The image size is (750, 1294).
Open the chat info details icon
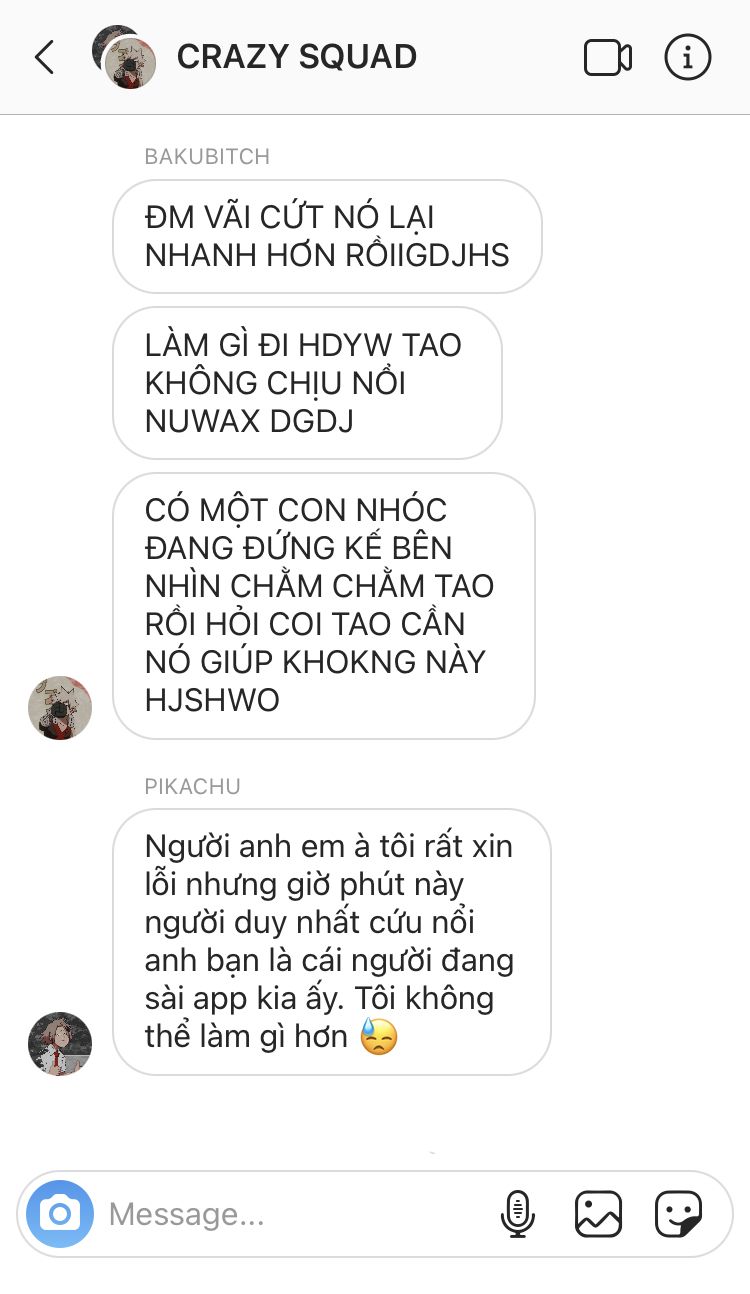coord(688,57)
